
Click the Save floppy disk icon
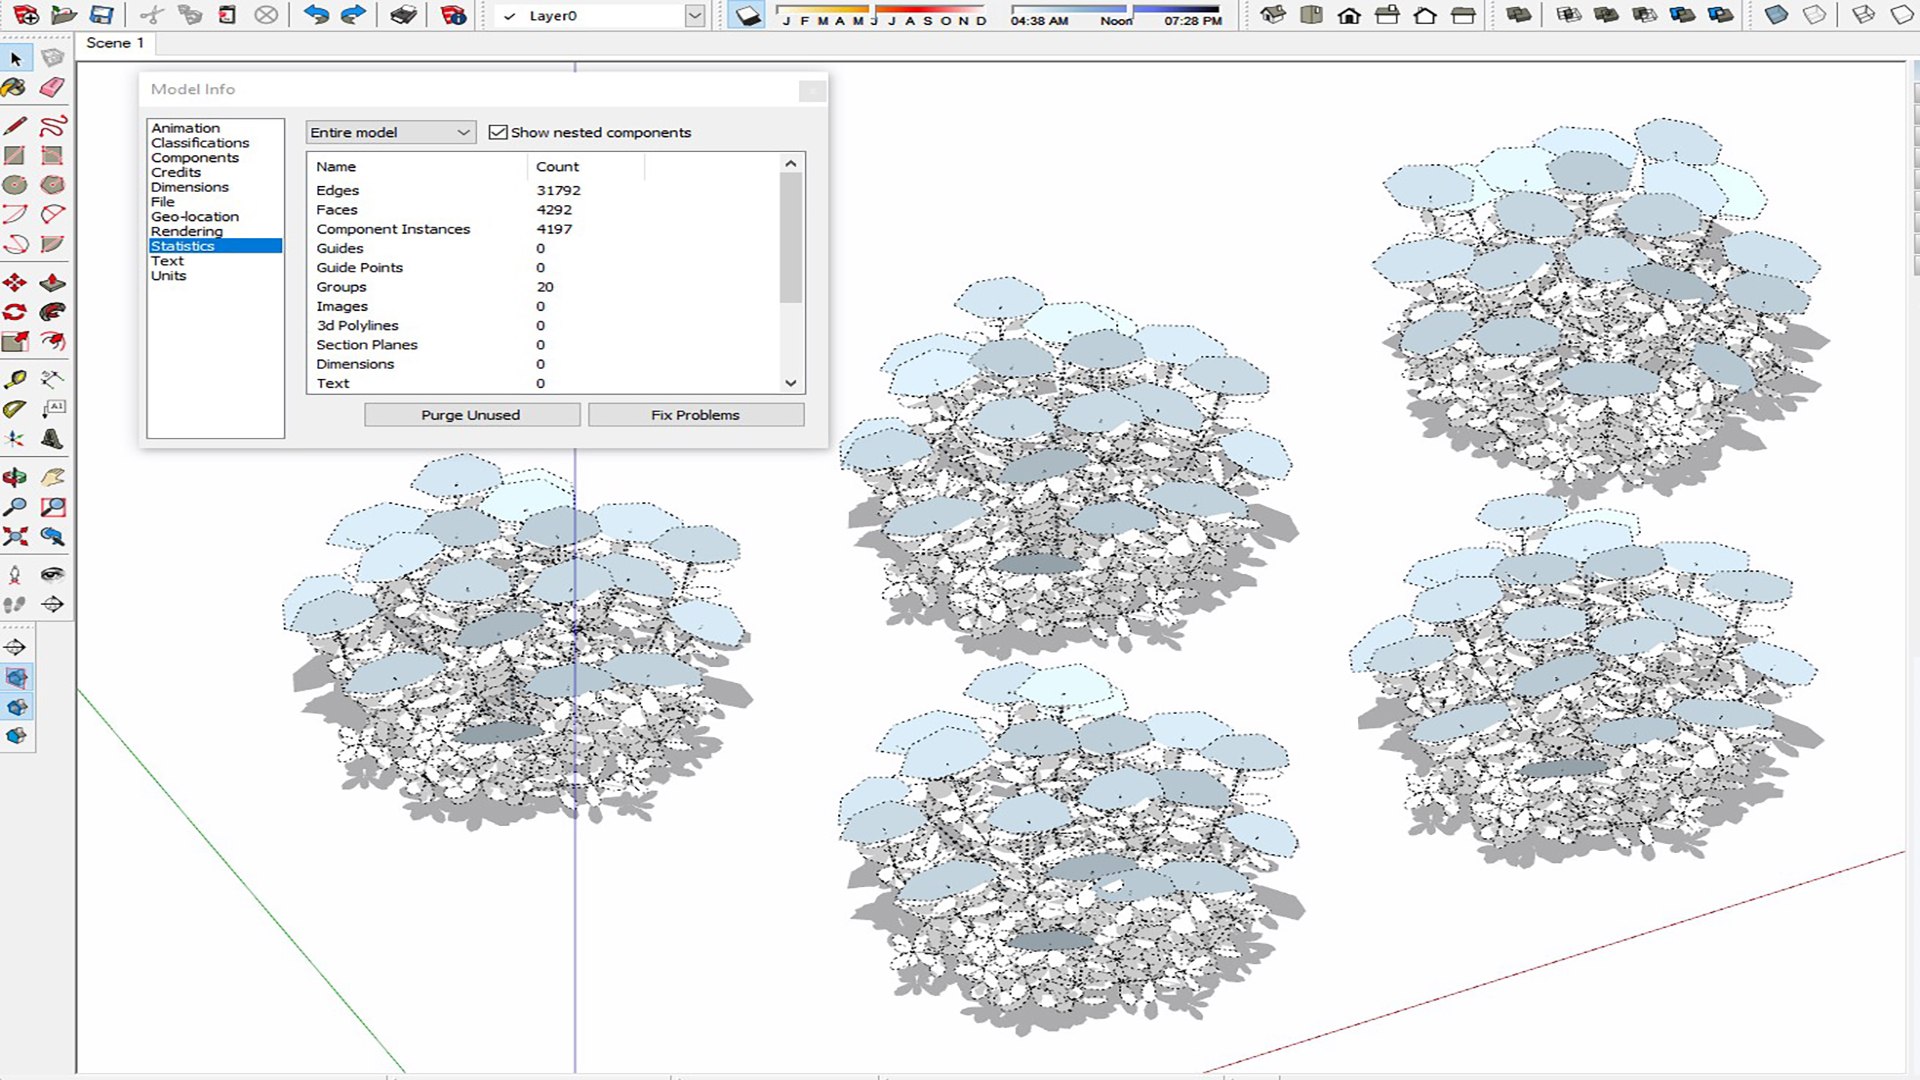[x=101, y=15]
